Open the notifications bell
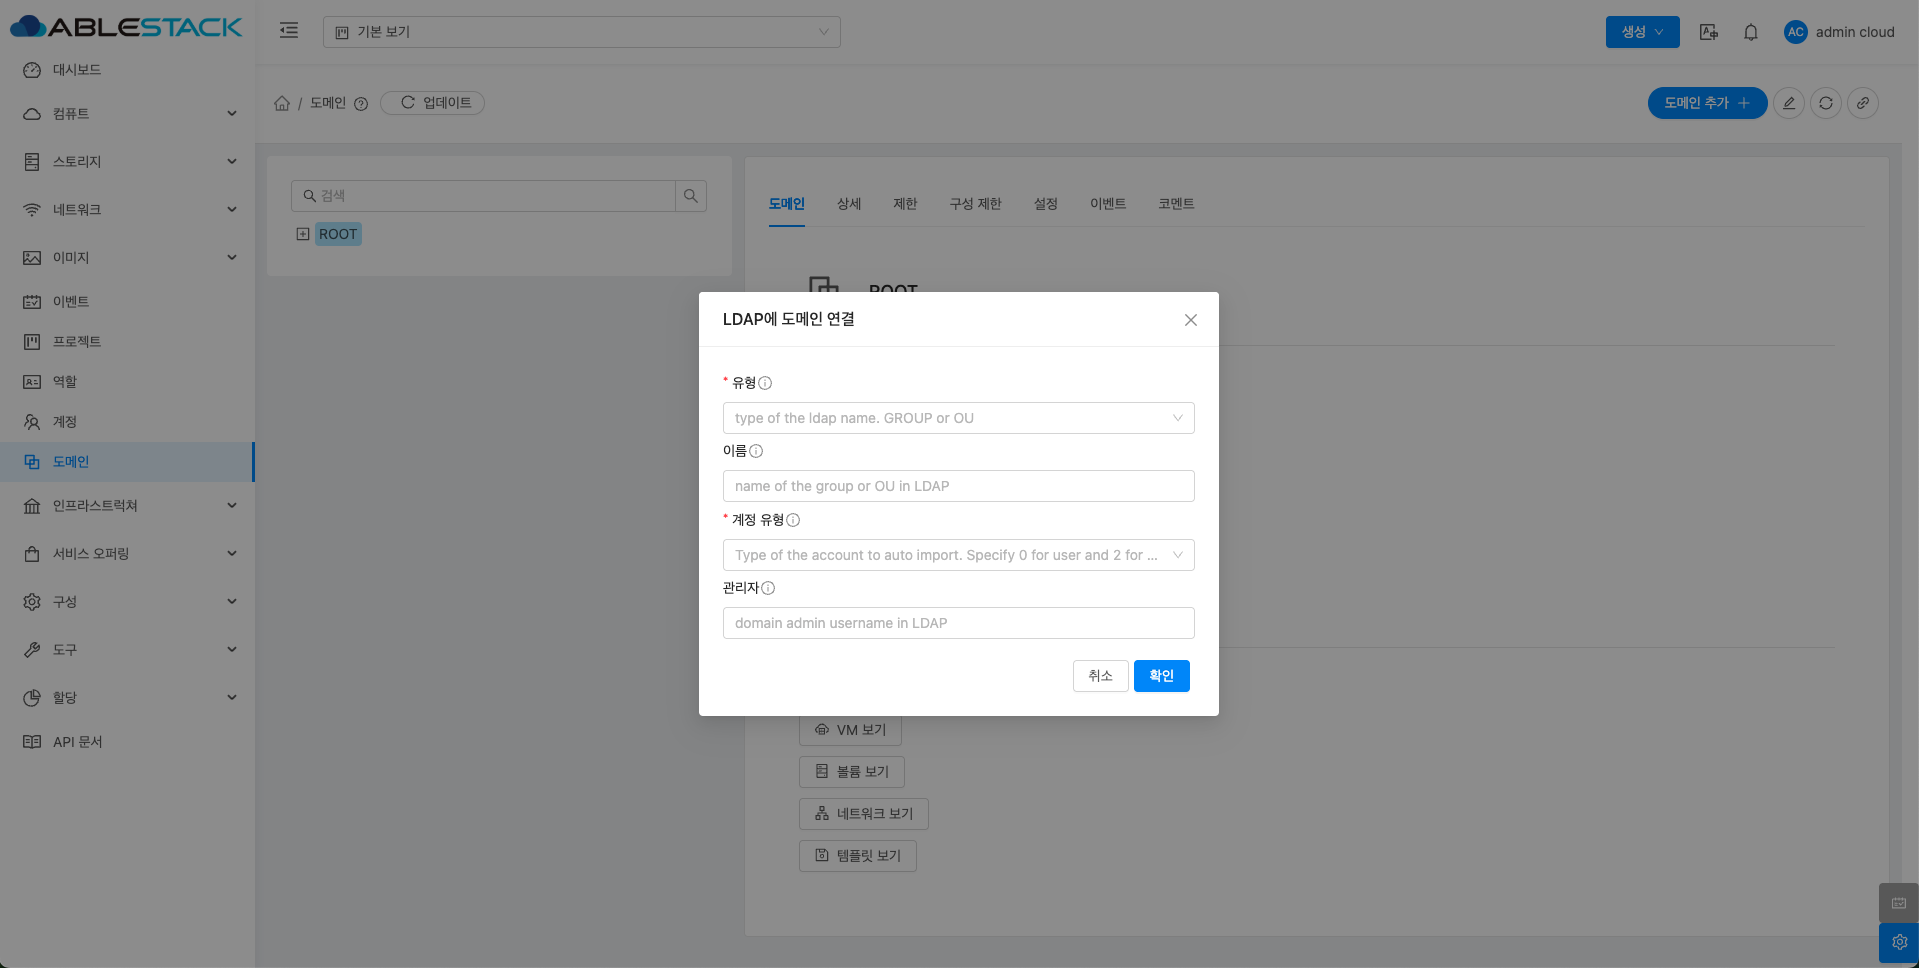The height and width of the screenshot is (968, 1919). (x=1751, y=32)
